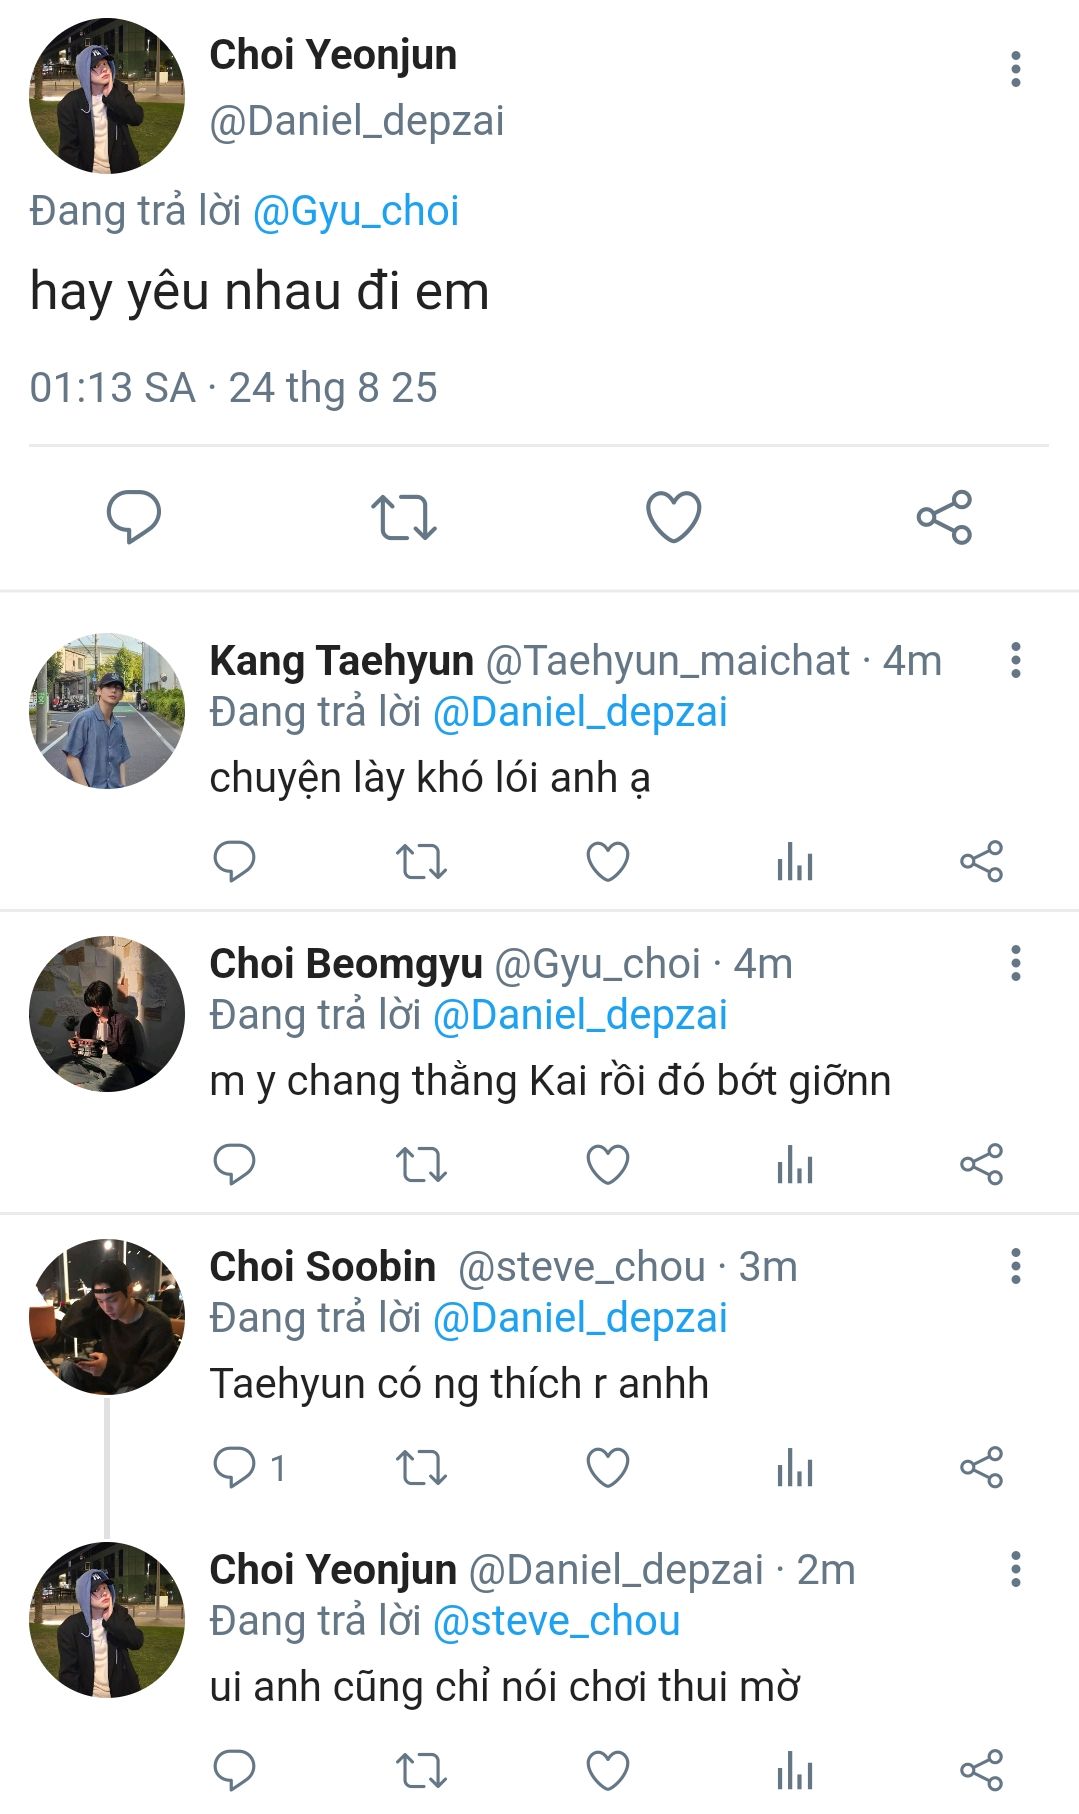Open Kang Taehyun's profile picture
Screen dimensions: 1079x1814
click(x=107, y=711)
